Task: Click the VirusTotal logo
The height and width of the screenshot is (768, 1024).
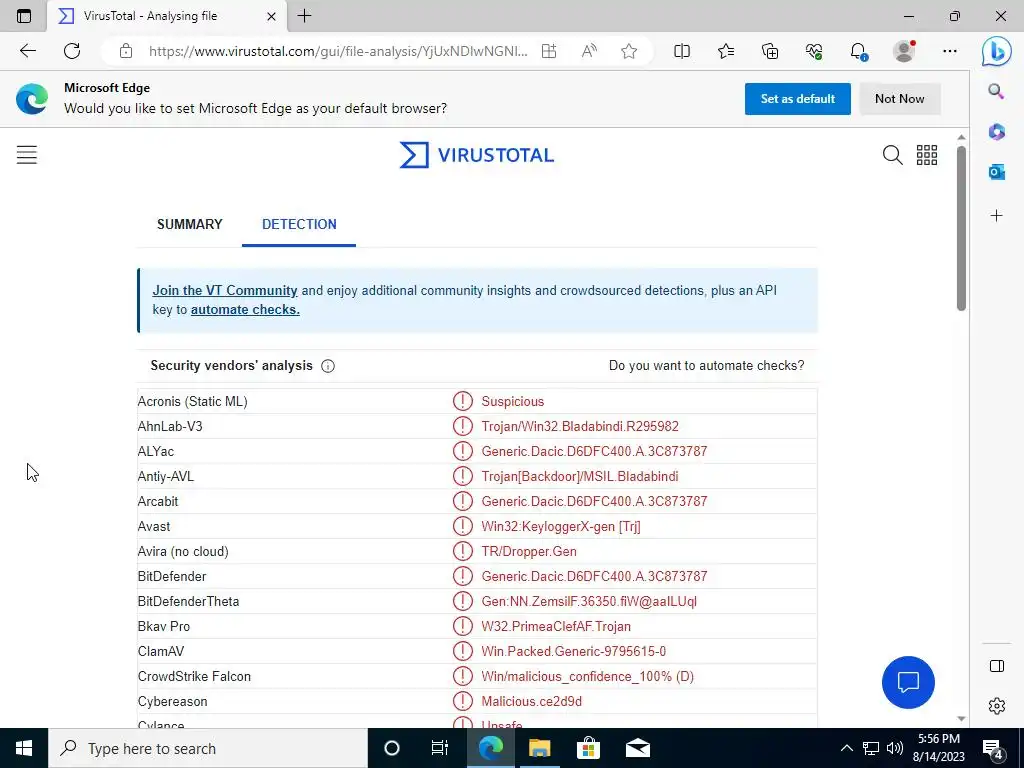Action: (477, 155)
